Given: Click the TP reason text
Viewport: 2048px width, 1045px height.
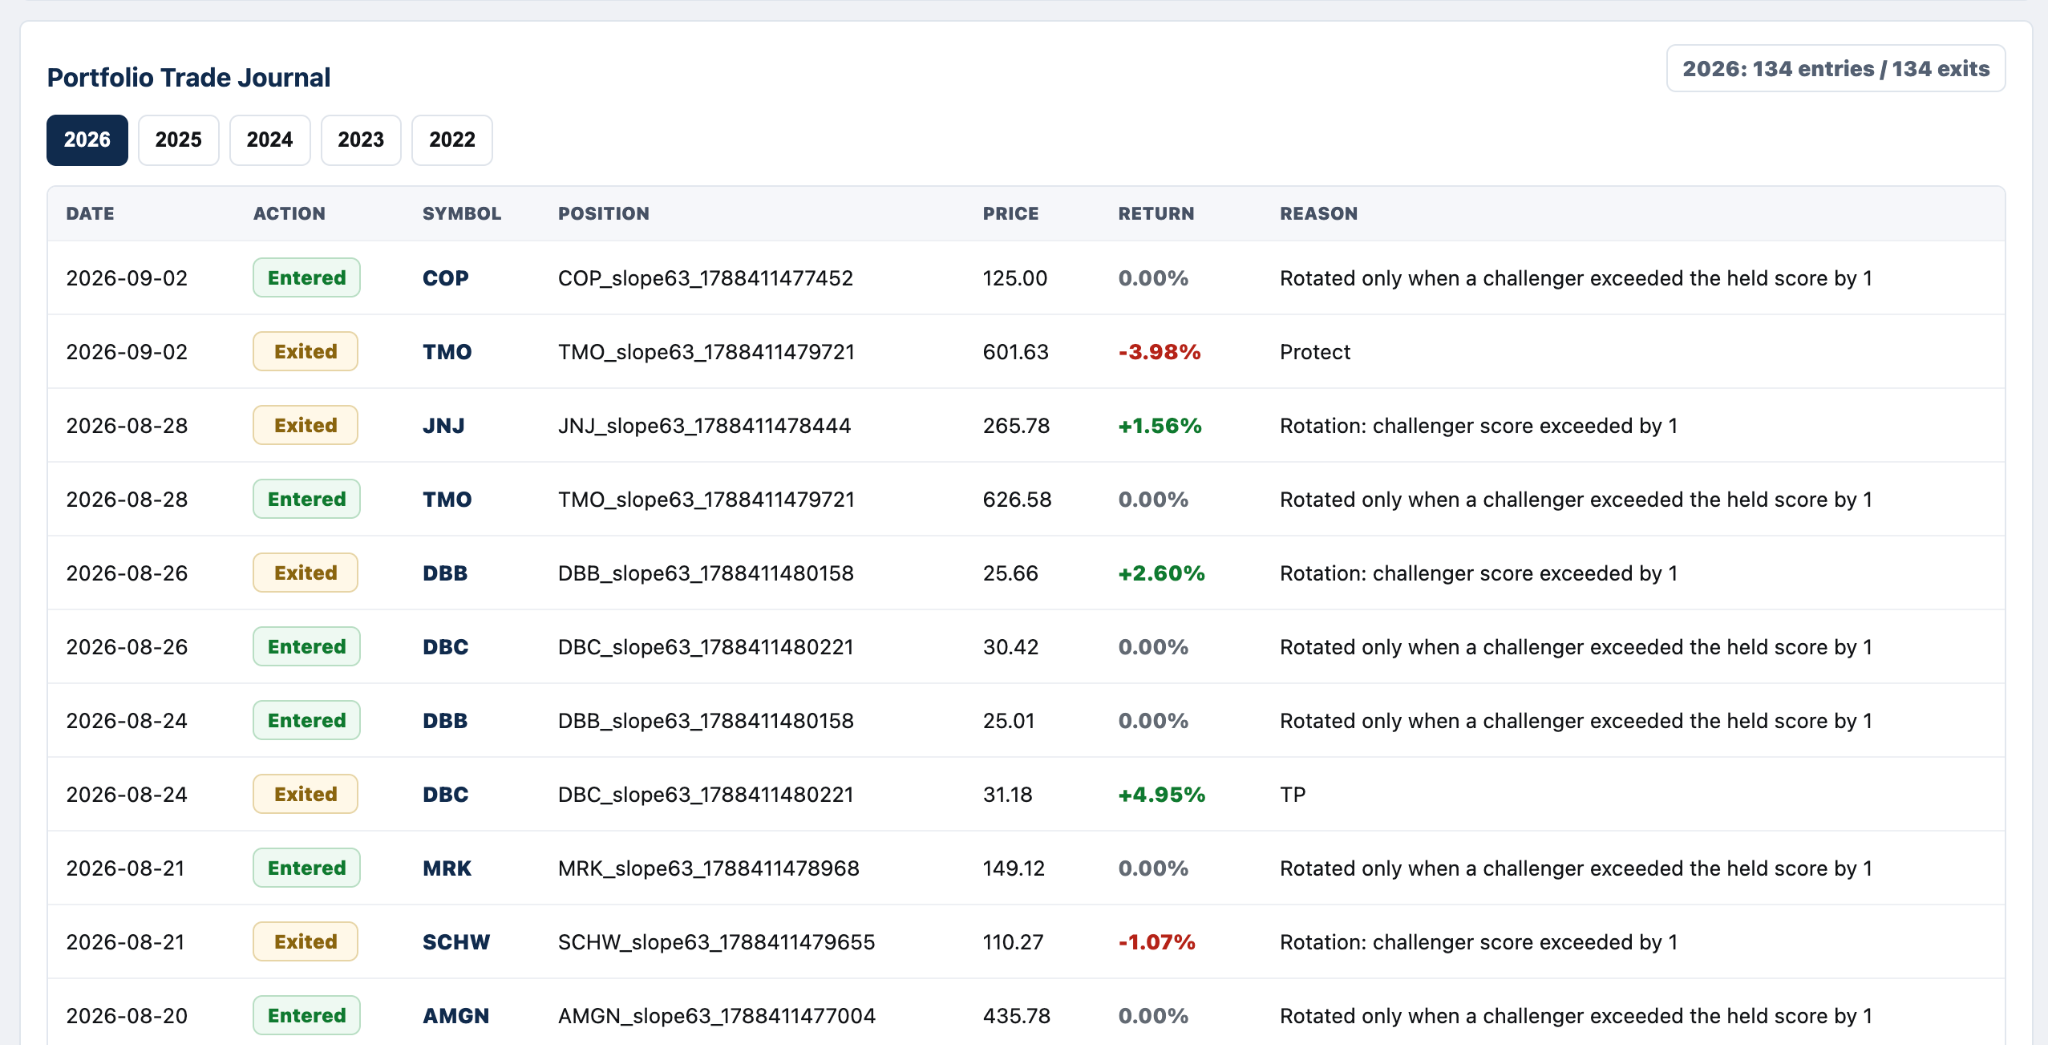Looking at the screenshot, I should pos(1293,795).
